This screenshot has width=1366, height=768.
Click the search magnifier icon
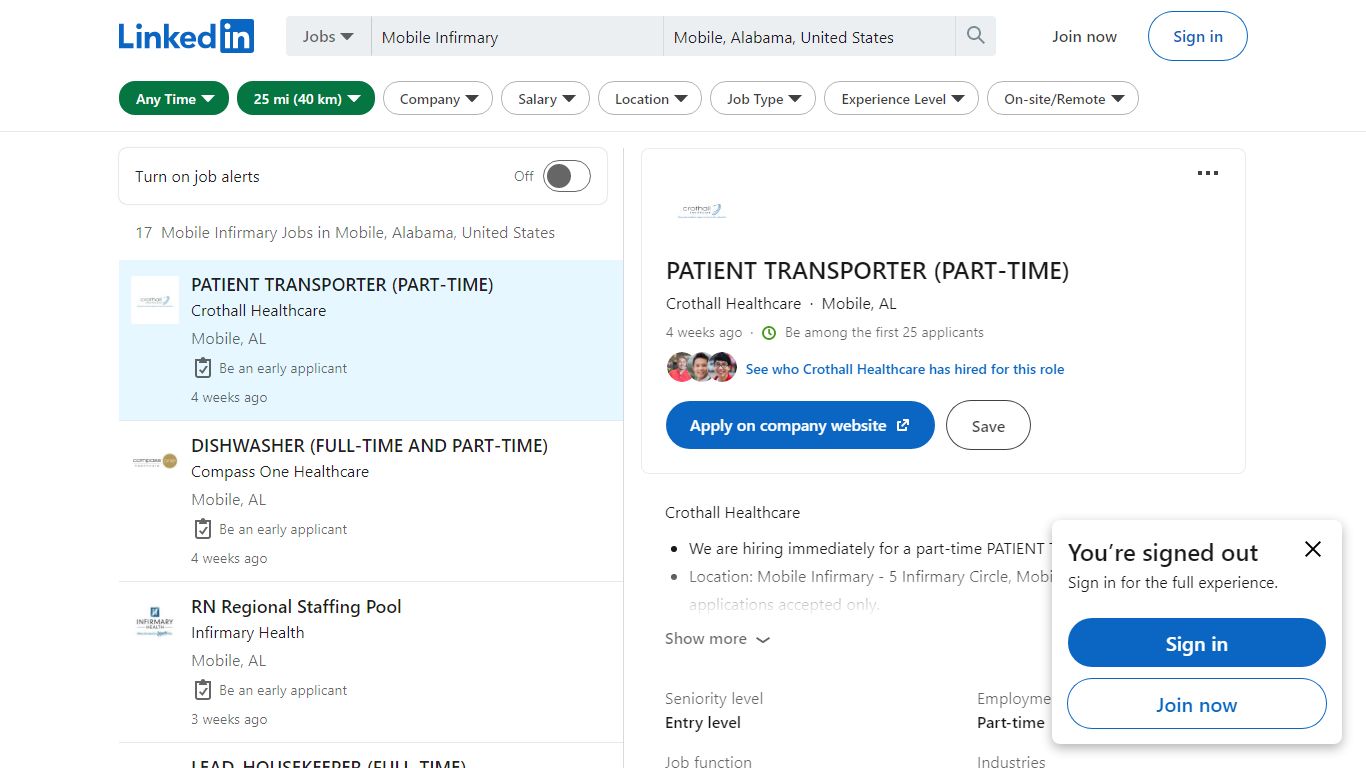tap(976, 36)
